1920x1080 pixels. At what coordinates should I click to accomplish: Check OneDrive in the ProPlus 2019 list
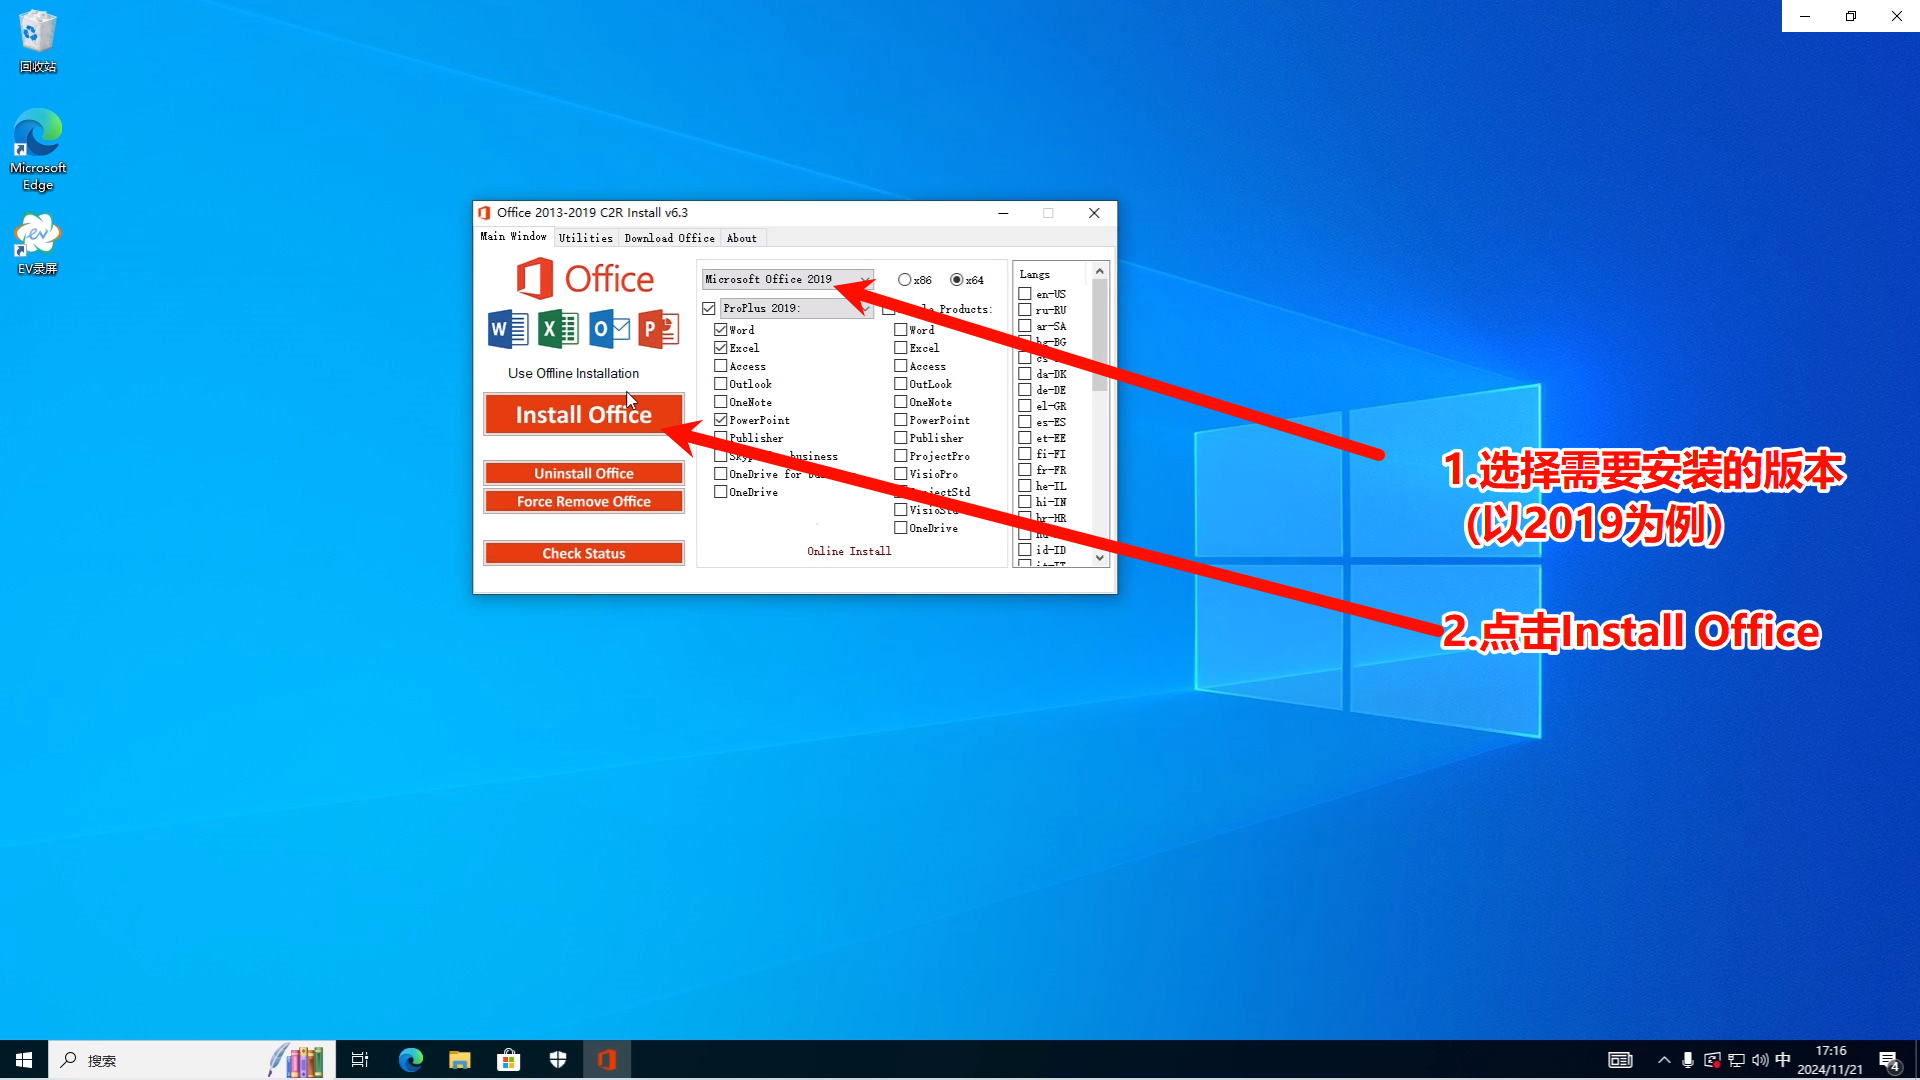pyautogui.click(x=721, y=492)
